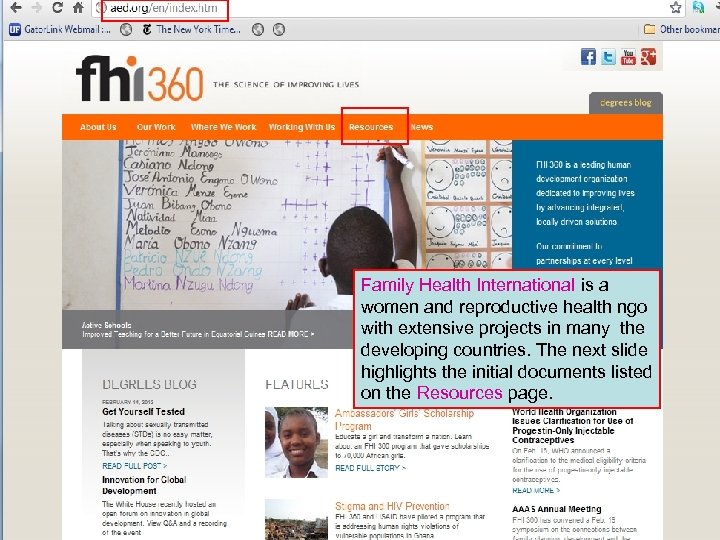Click the browser forward arrow
The width and height of the screenshot is (720, 540).
pos(37,7)
